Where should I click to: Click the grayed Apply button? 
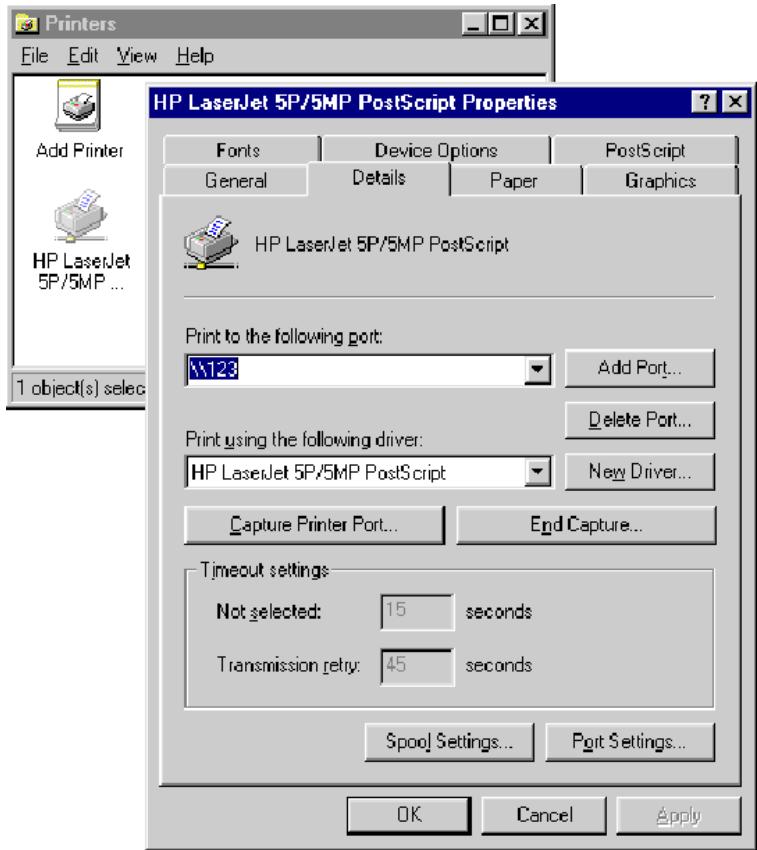[x=678, y=815]
